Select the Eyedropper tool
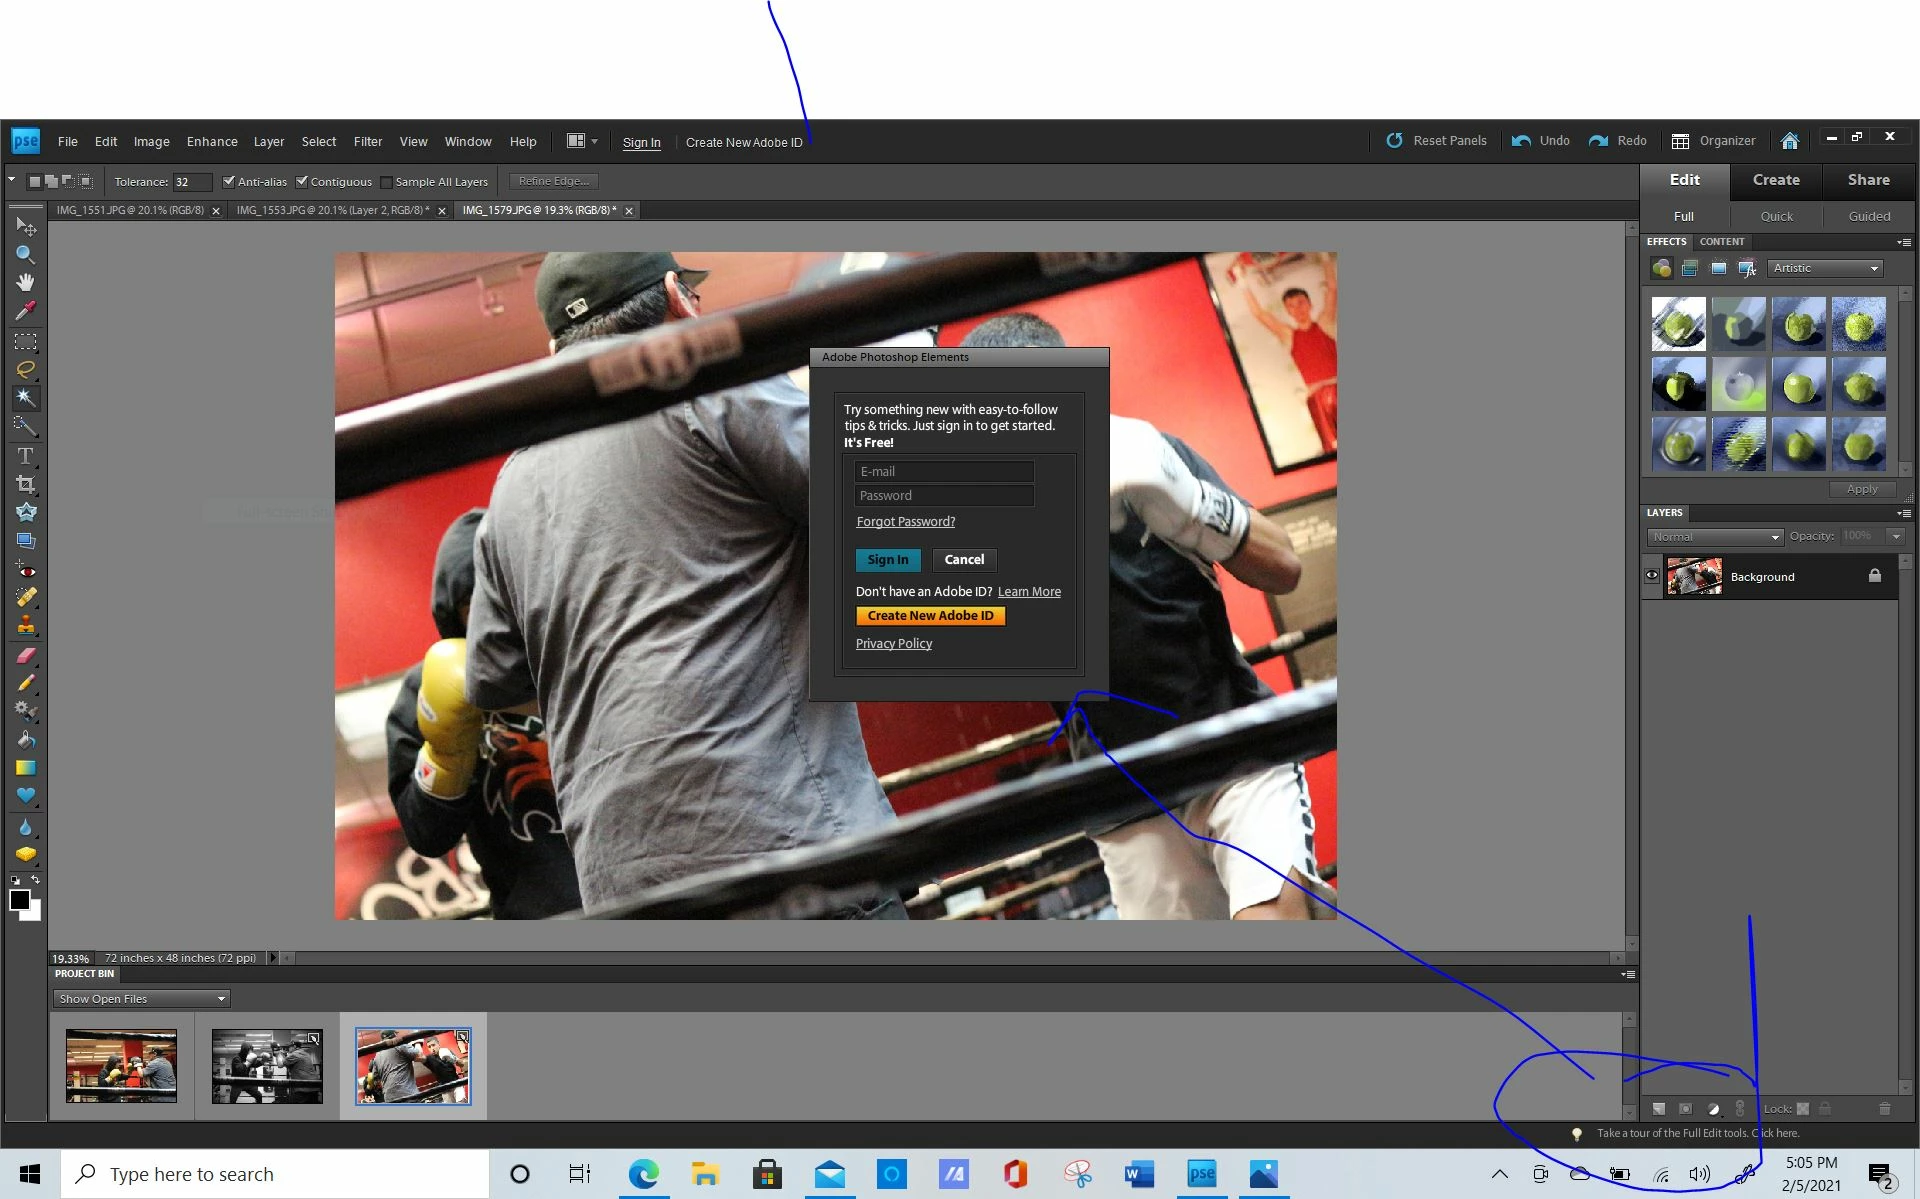Viewport: 1920px width, 1199px height. (x=25, y=311)
